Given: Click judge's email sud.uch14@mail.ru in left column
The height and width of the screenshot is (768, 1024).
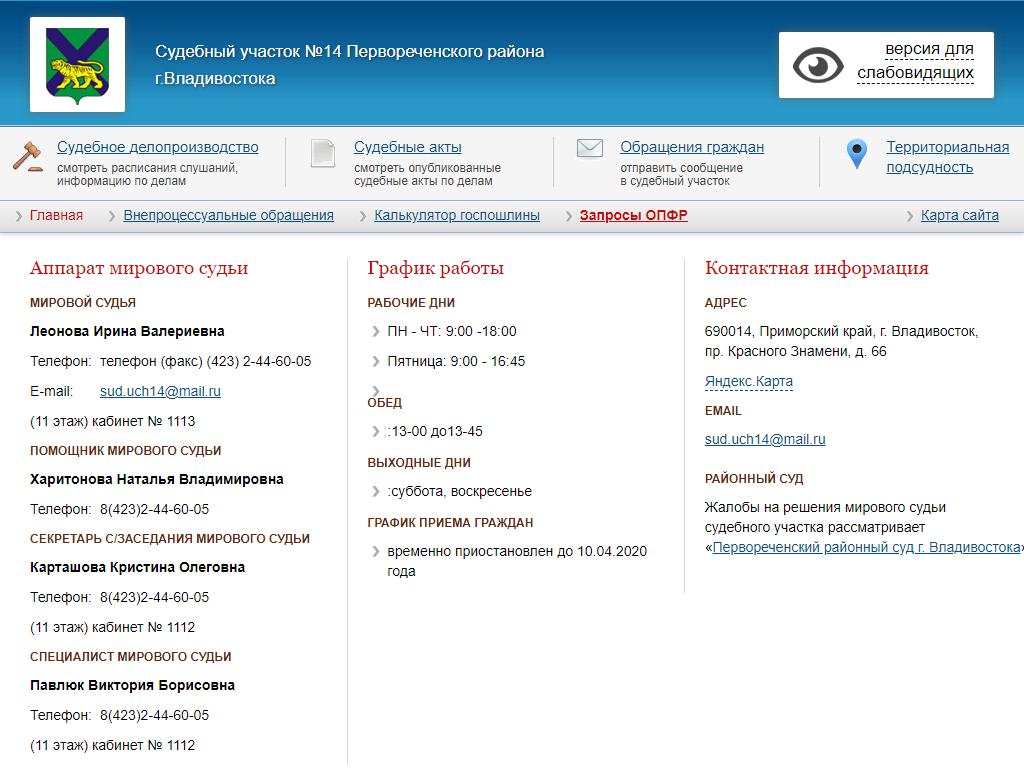Looking at the screenshot, I should pyautogui.click(x=160, y=391).
